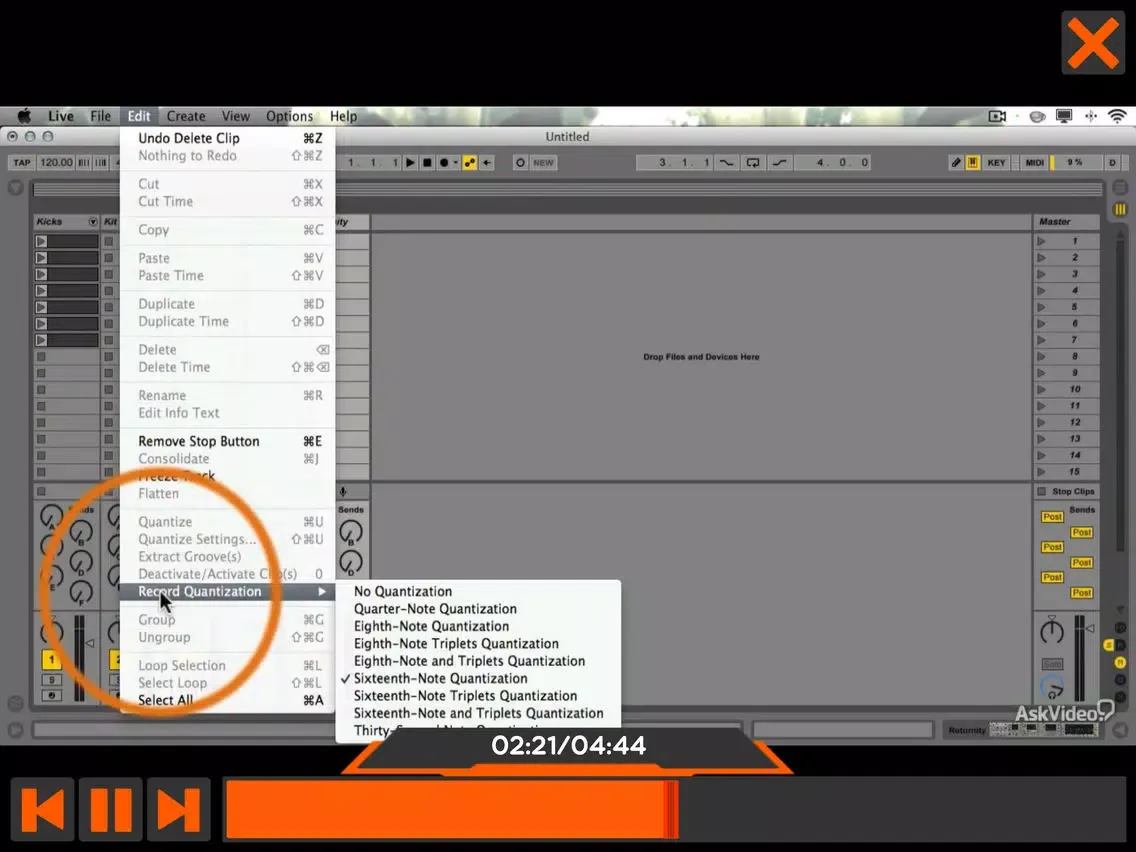Open the Help menu
This screenshot has height=852, width=1136.
click(x=343, y=116)
